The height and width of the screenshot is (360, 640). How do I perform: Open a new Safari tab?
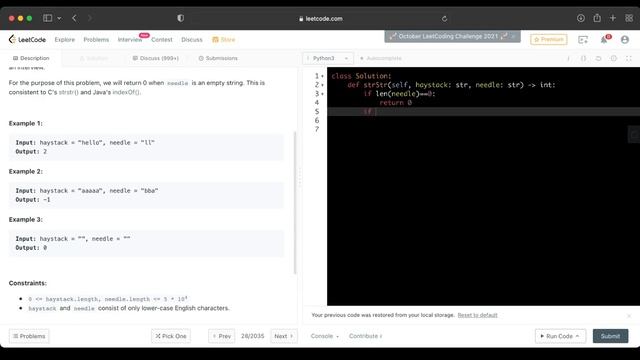coord(613,18)
